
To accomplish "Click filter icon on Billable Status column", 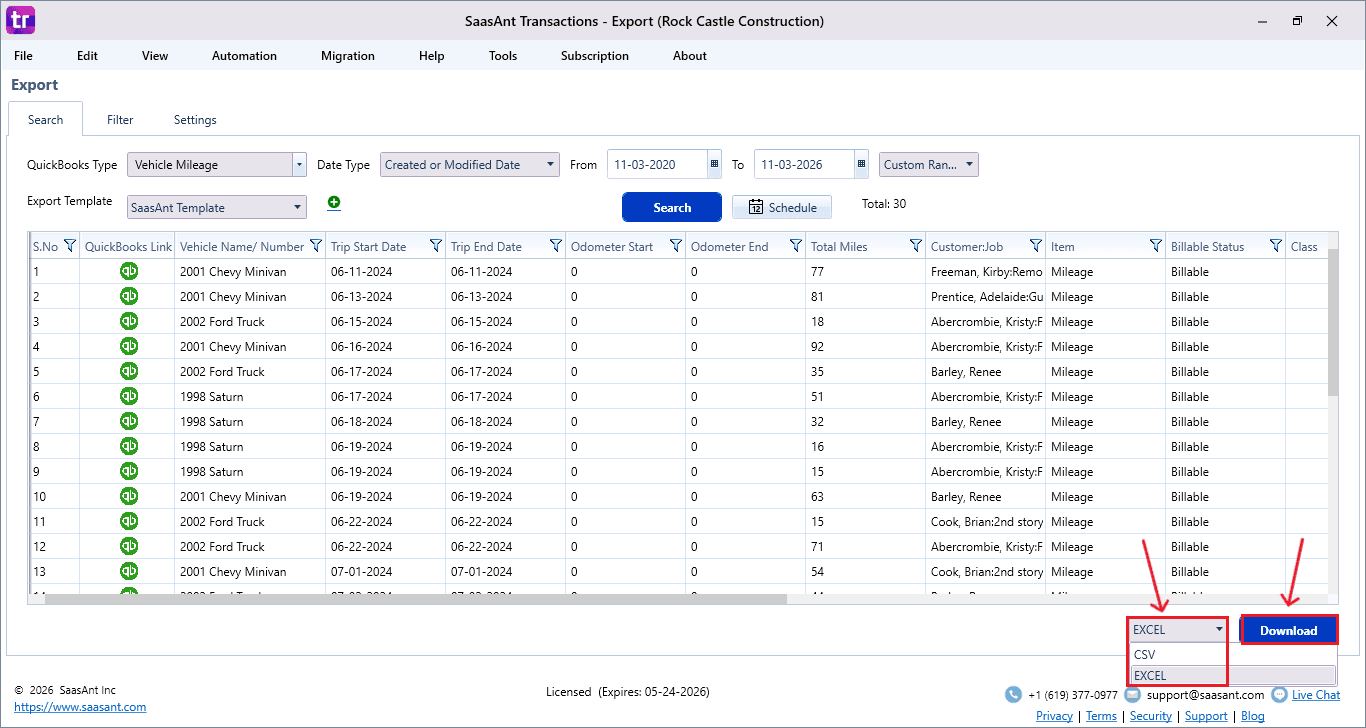I will pos(1275,246).
